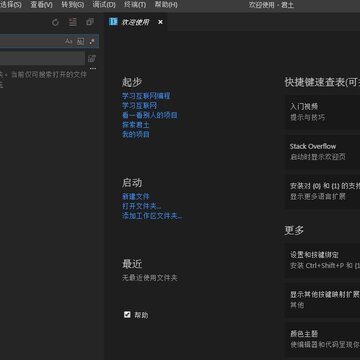The height and width of the screenshot is (360, 360).
Task: Open the 学习互联网编程 link
Action: (146, 96)
